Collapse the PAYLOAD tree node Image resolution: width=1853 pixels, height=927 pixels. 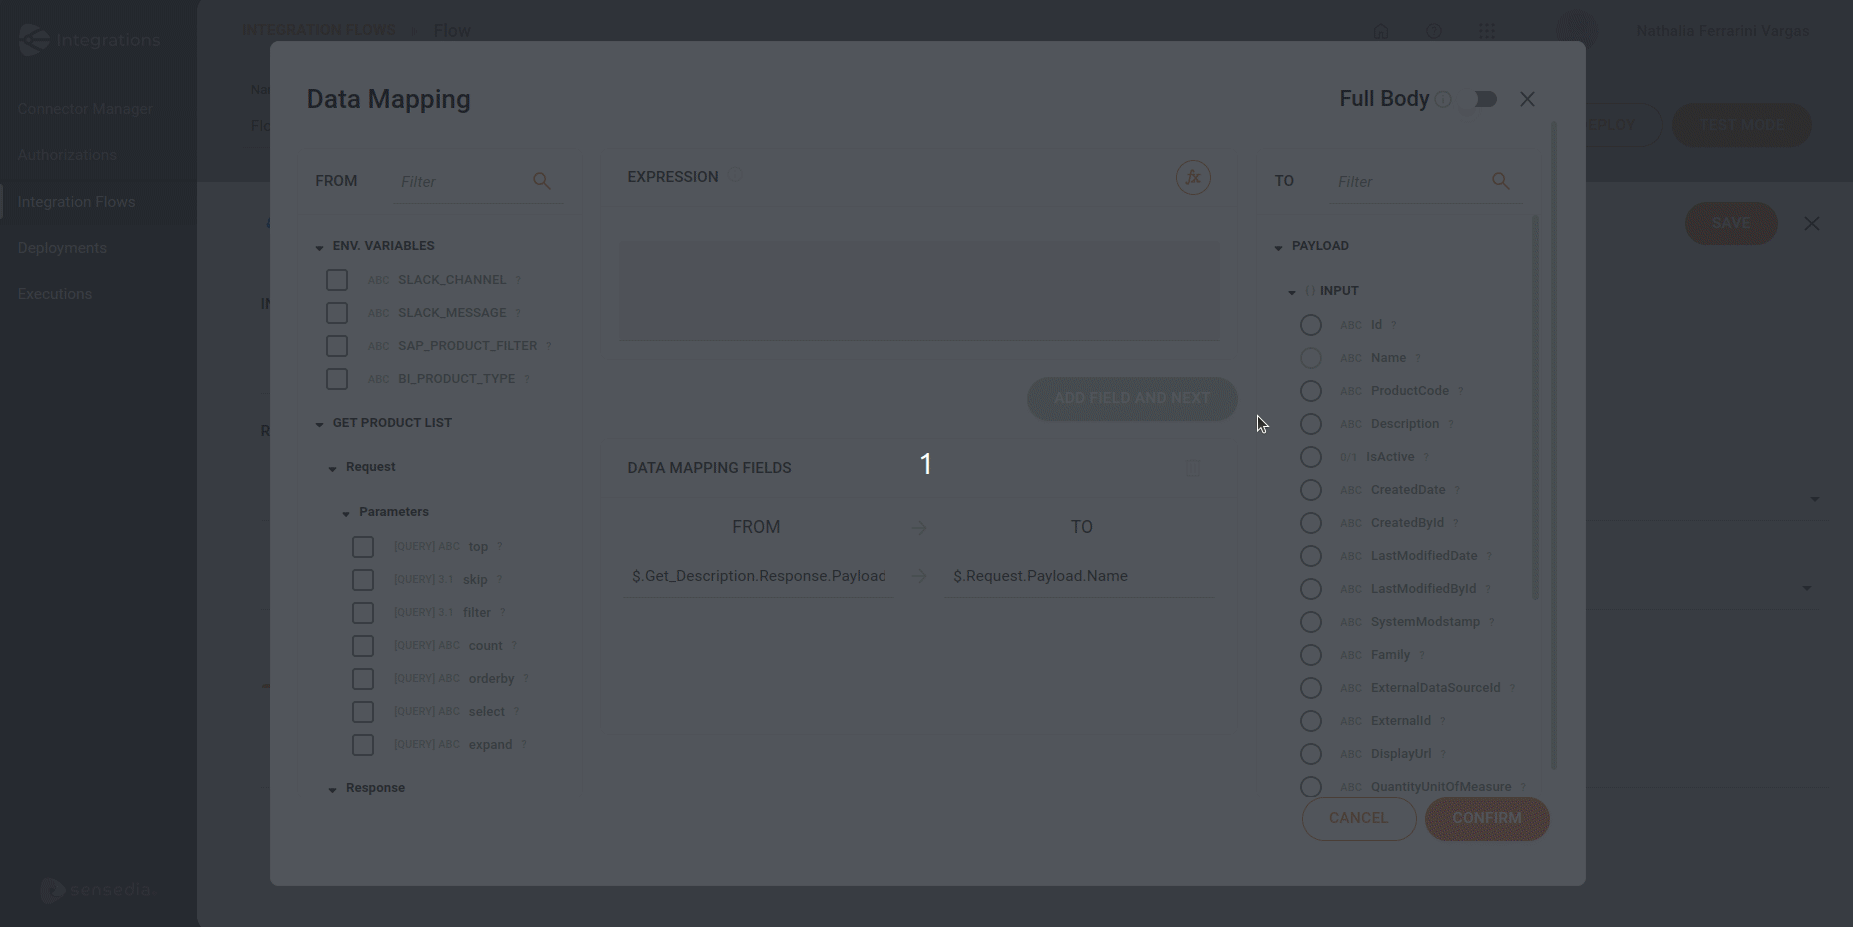[x=1278, y=247]
